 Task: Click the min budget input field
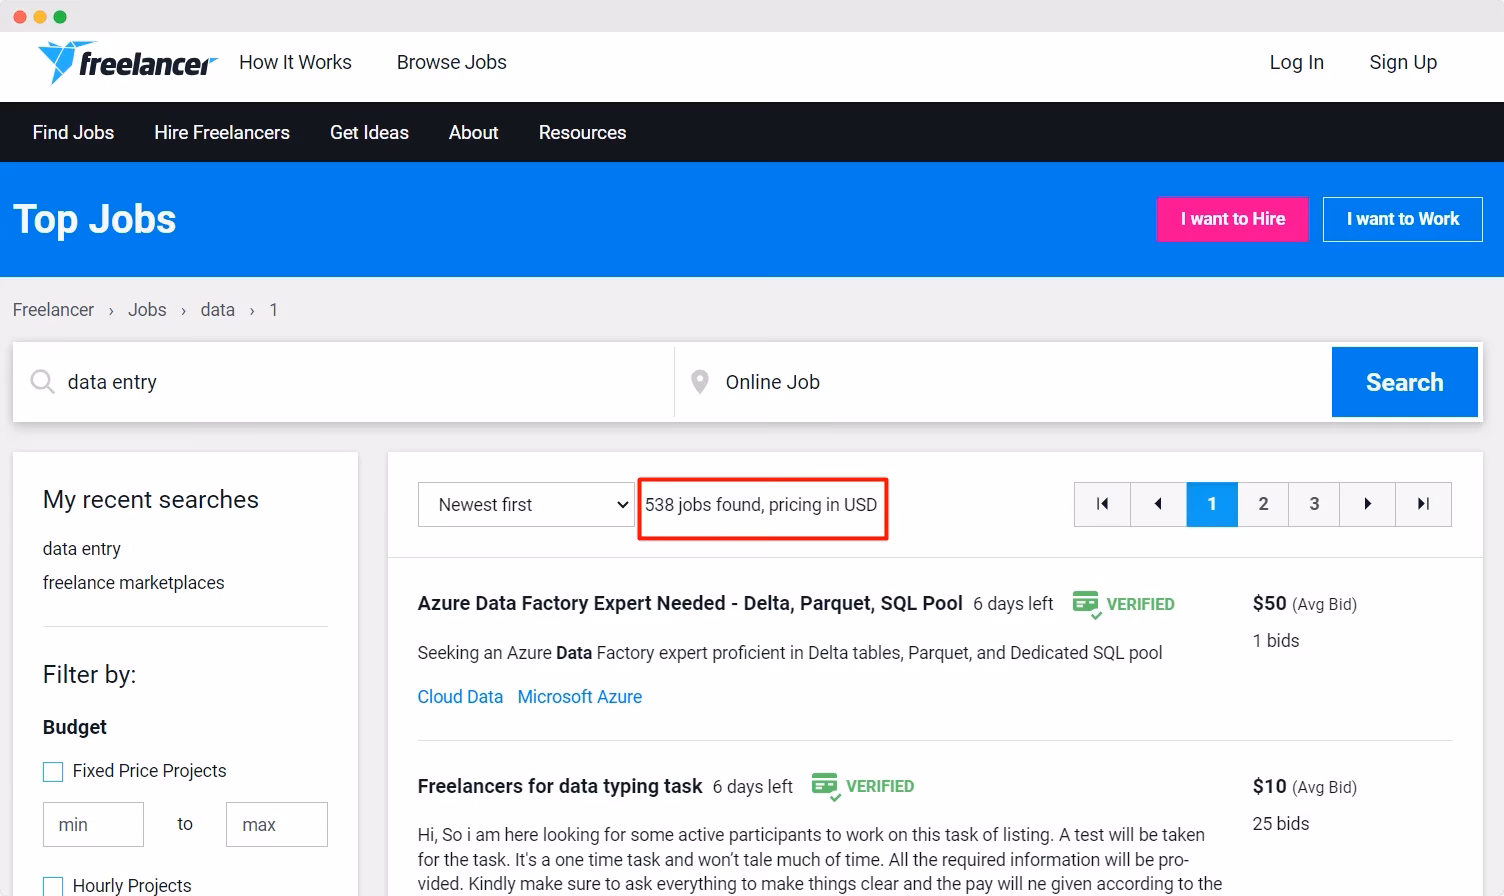pyautogui.click(x=93, y=825)
